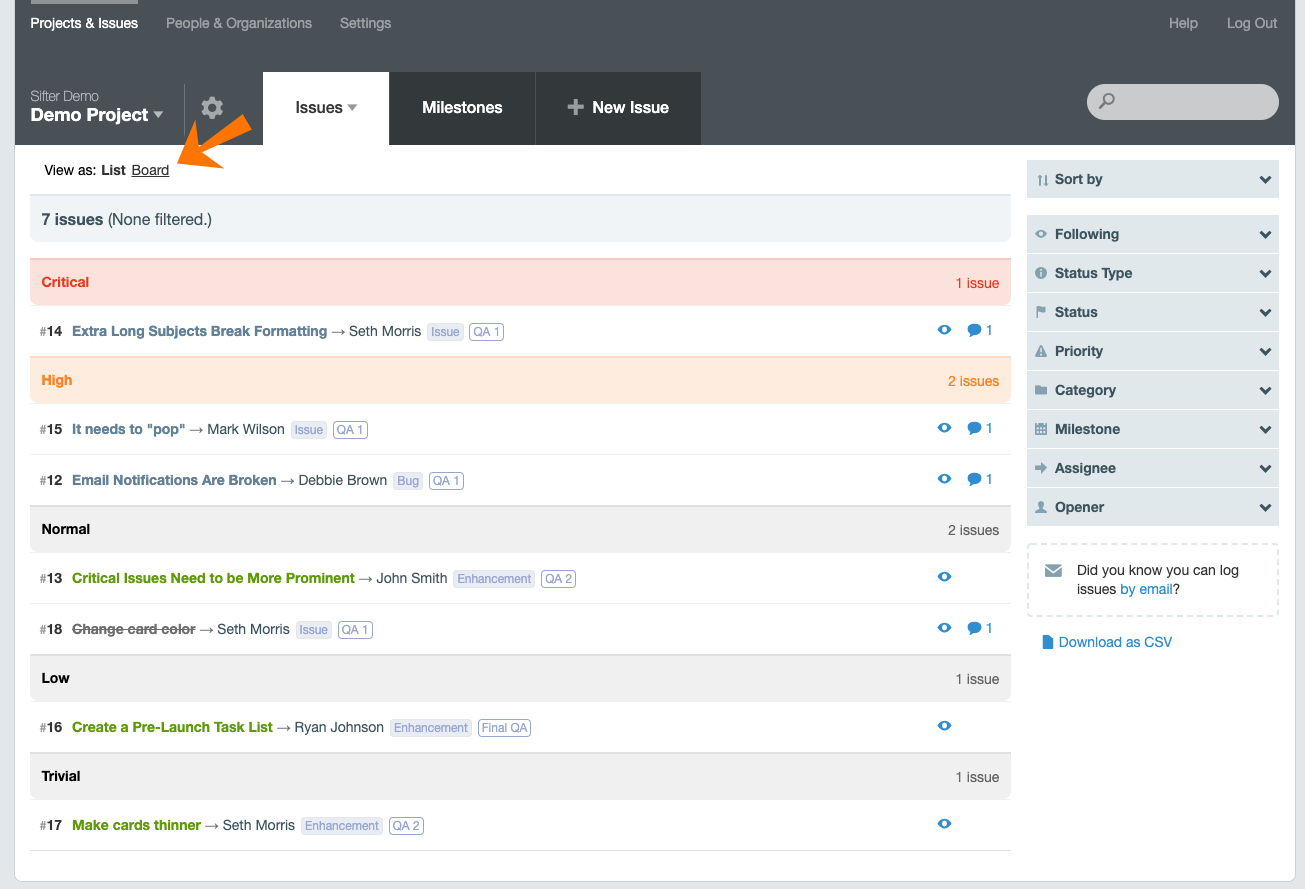Image resolution: width=1305 pixels, height=889 pixels.
Task: Toggle following eye for issue #16
Action: 944,726
